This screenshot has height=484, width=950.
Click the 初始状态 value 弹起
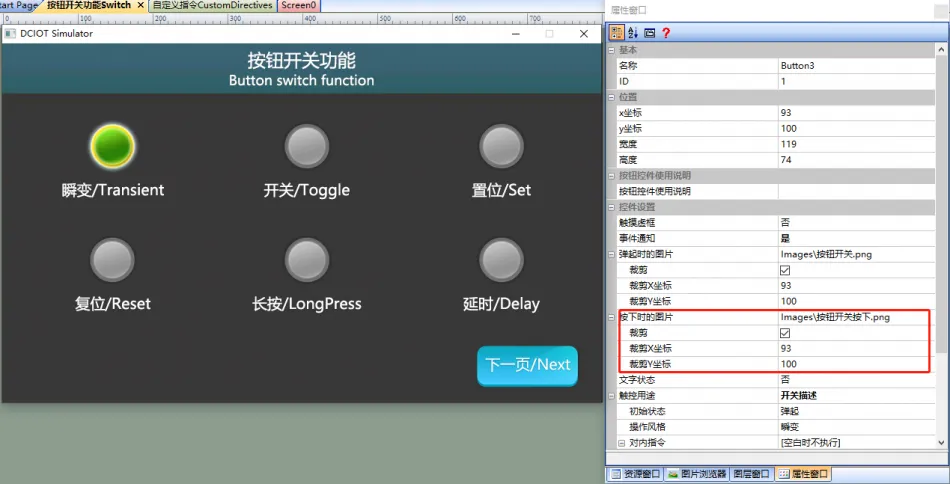(857, 411)
